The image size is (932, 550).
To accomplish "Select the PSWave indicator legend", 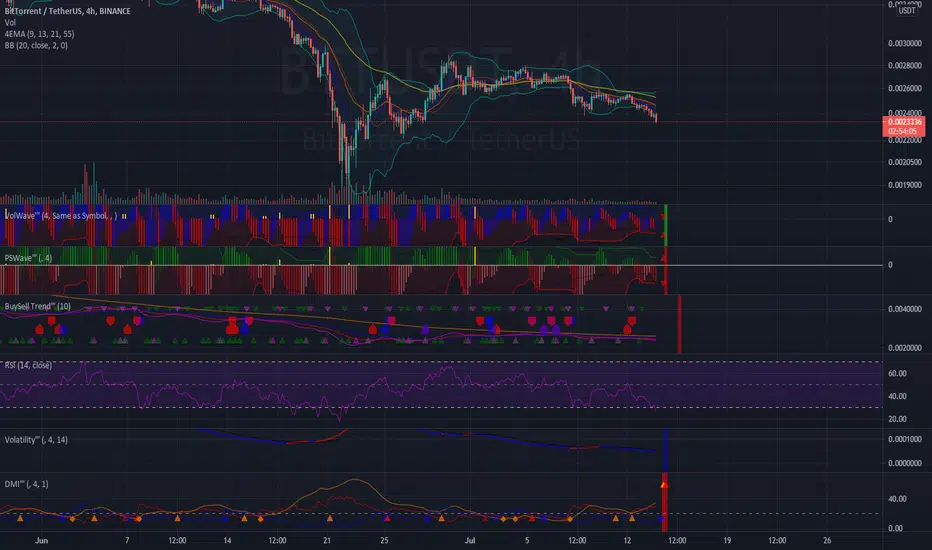I will pyautogui.click(x=28, y=258).
